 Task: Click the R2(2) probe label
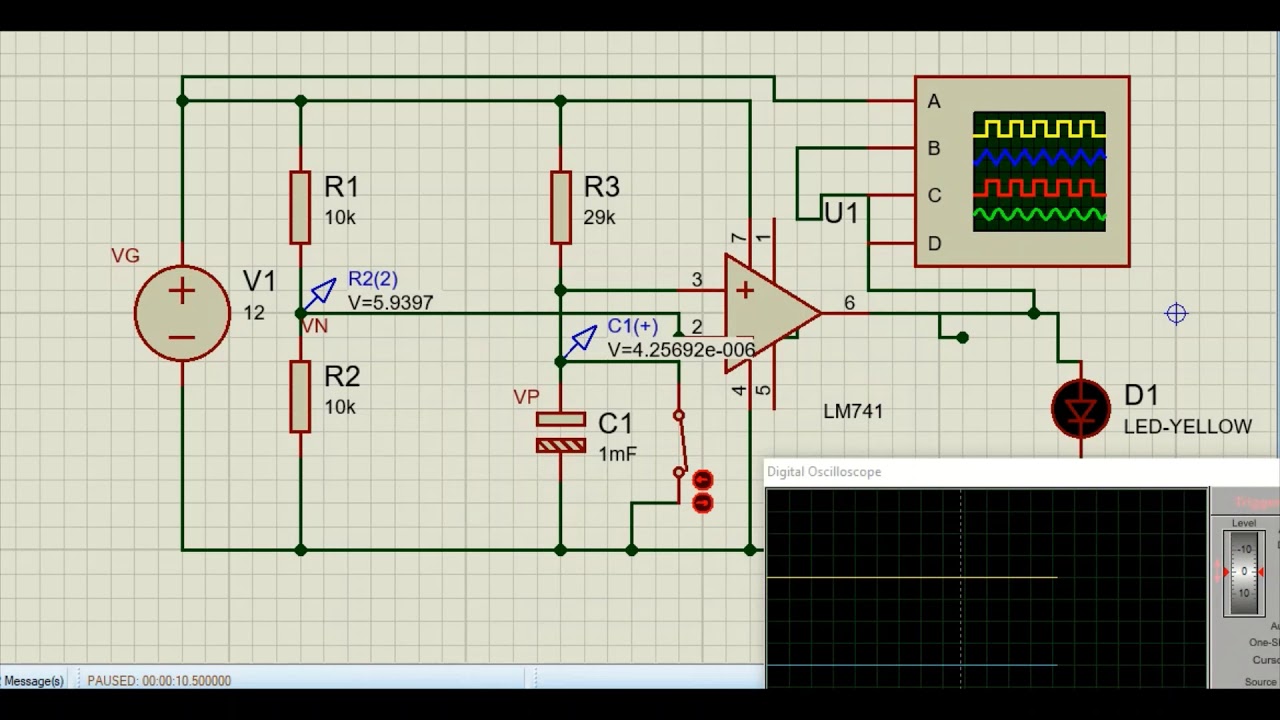tap(373, 279)
